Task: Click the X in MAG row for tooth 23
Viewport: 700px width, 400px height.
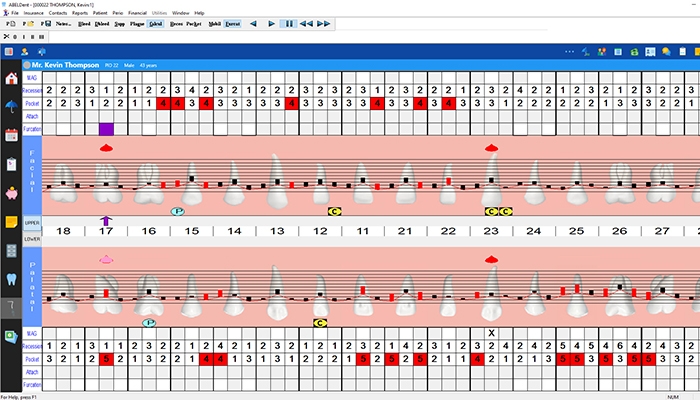Action: [x=492, y=333]
